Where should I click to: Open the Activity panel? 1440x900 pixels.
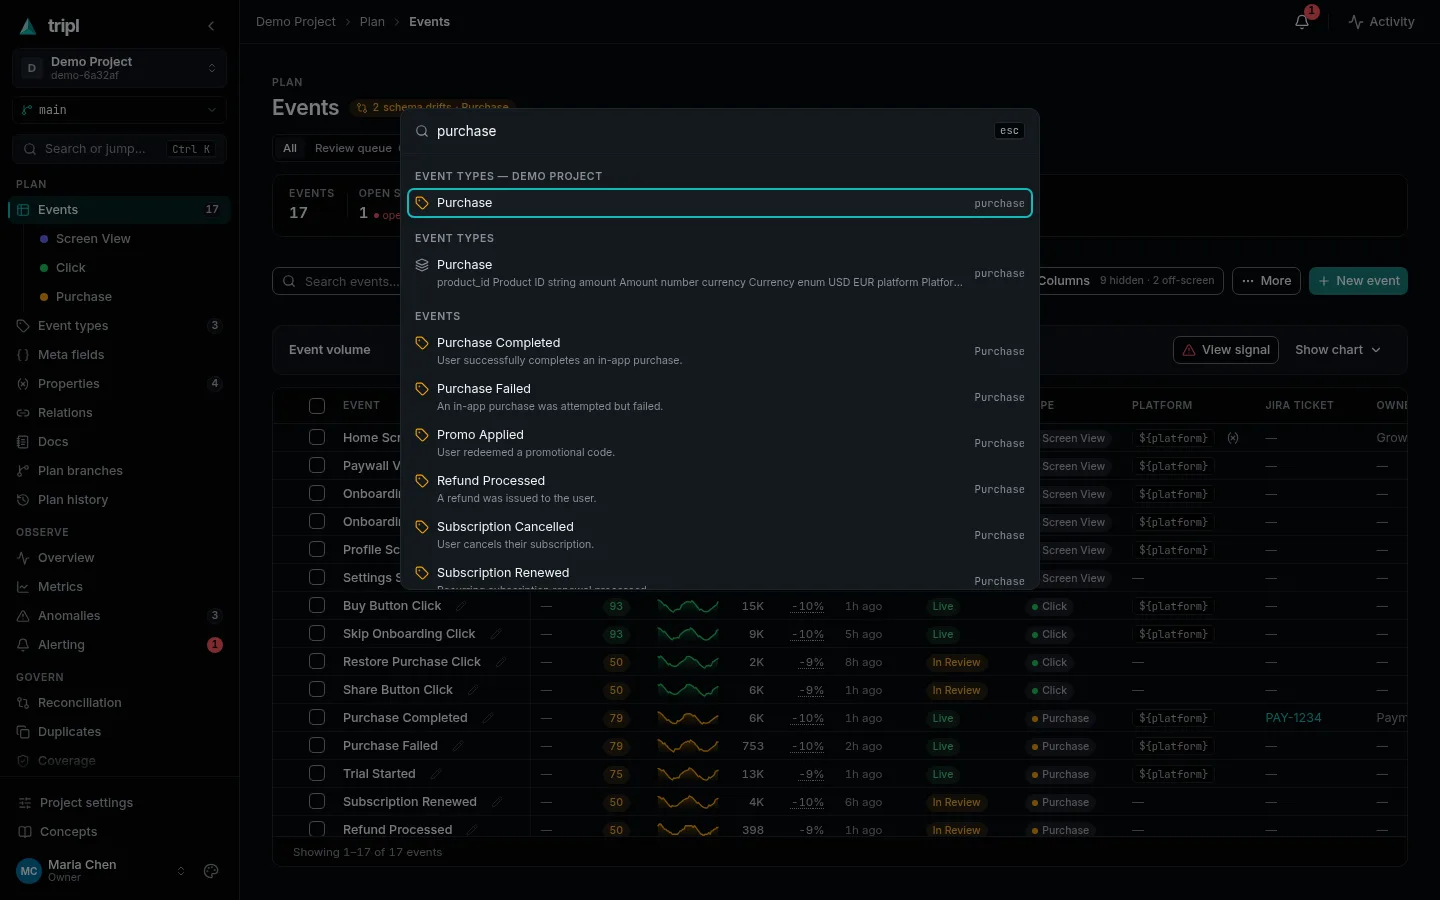(x=1381, y=21)
